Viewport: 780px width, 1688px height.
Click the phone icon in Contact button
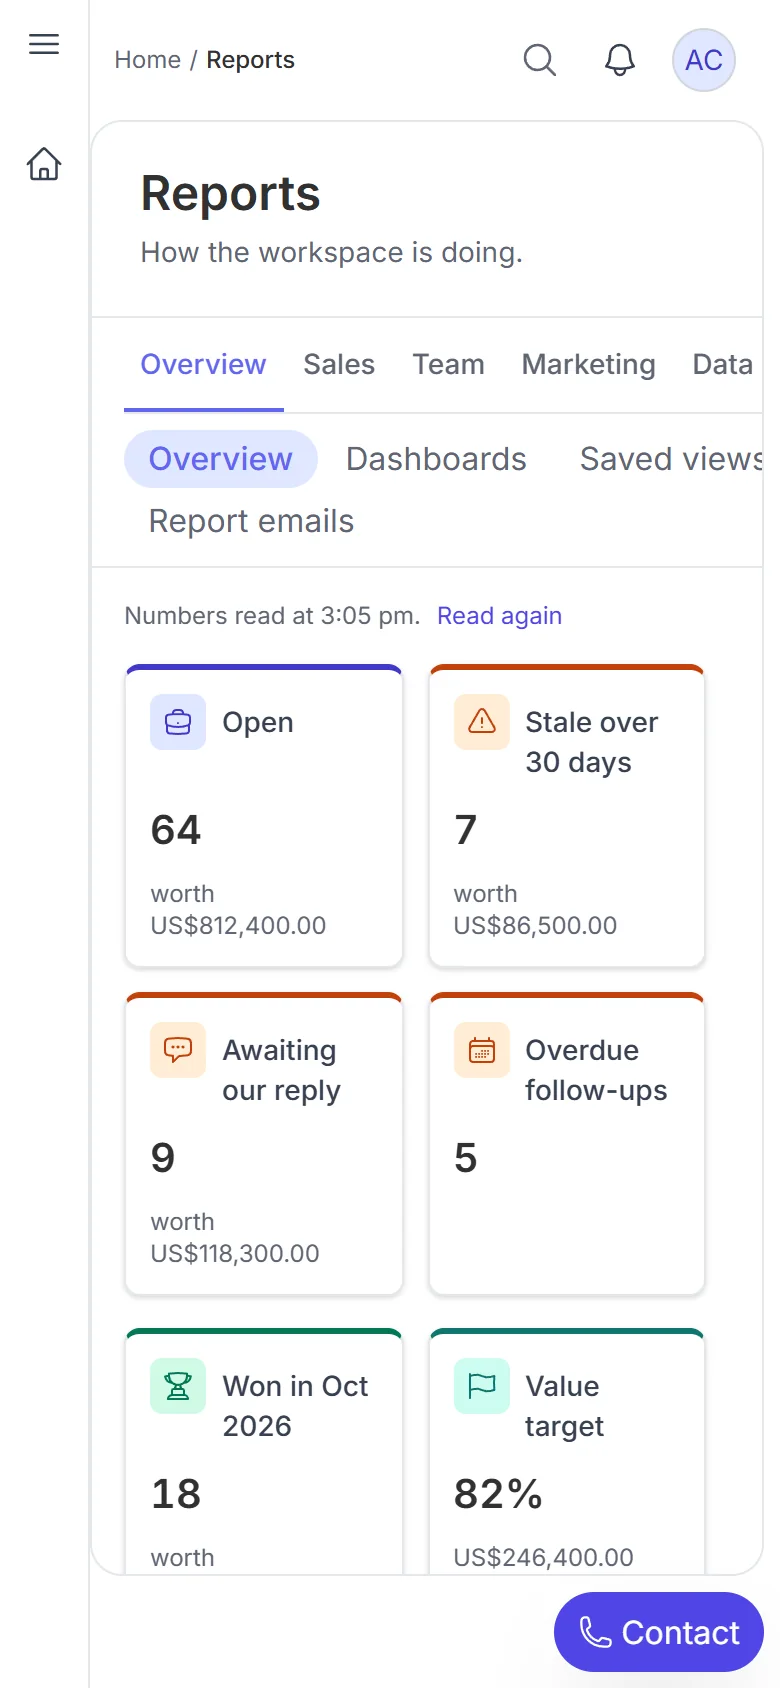click(x=596, y=1633)
